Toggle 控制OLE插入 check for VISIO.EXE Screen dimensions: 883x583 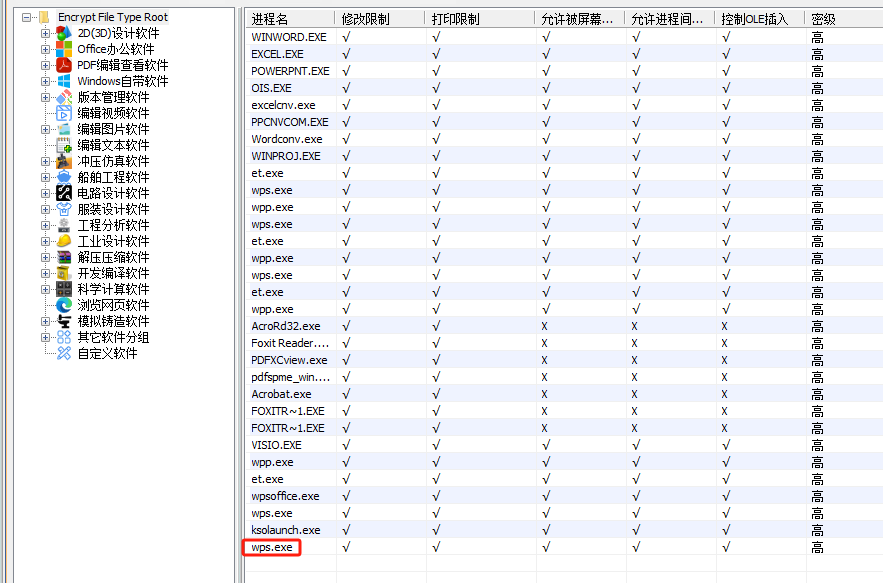click(x=725, y=445)
